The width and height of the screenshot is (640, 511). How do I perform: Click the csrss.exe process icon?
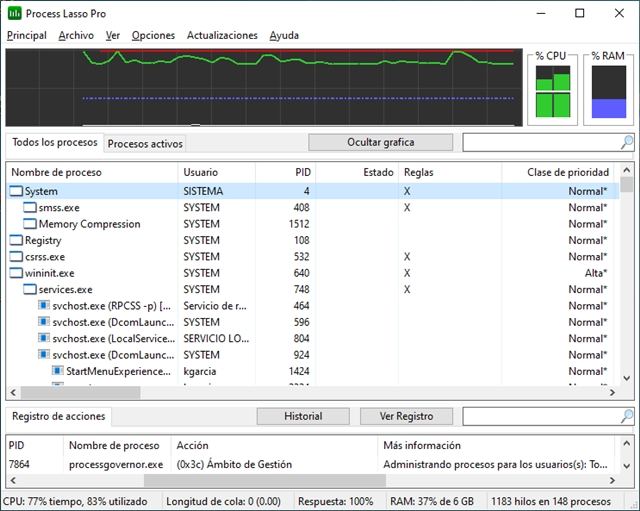(x=16, y=256)
